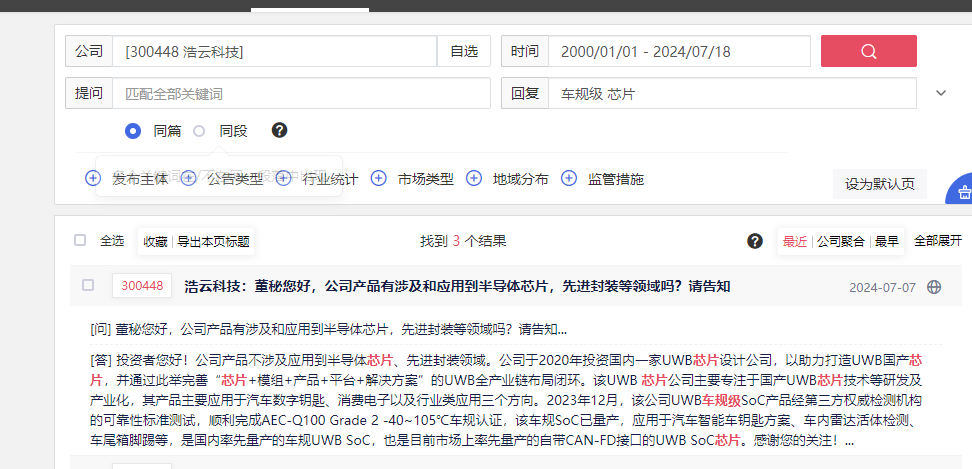Expand 发布主体 filter plus icon
Image resolution: width=972 pixels, height=469 pixels.
pyautogui.click(x=93, y=178)
